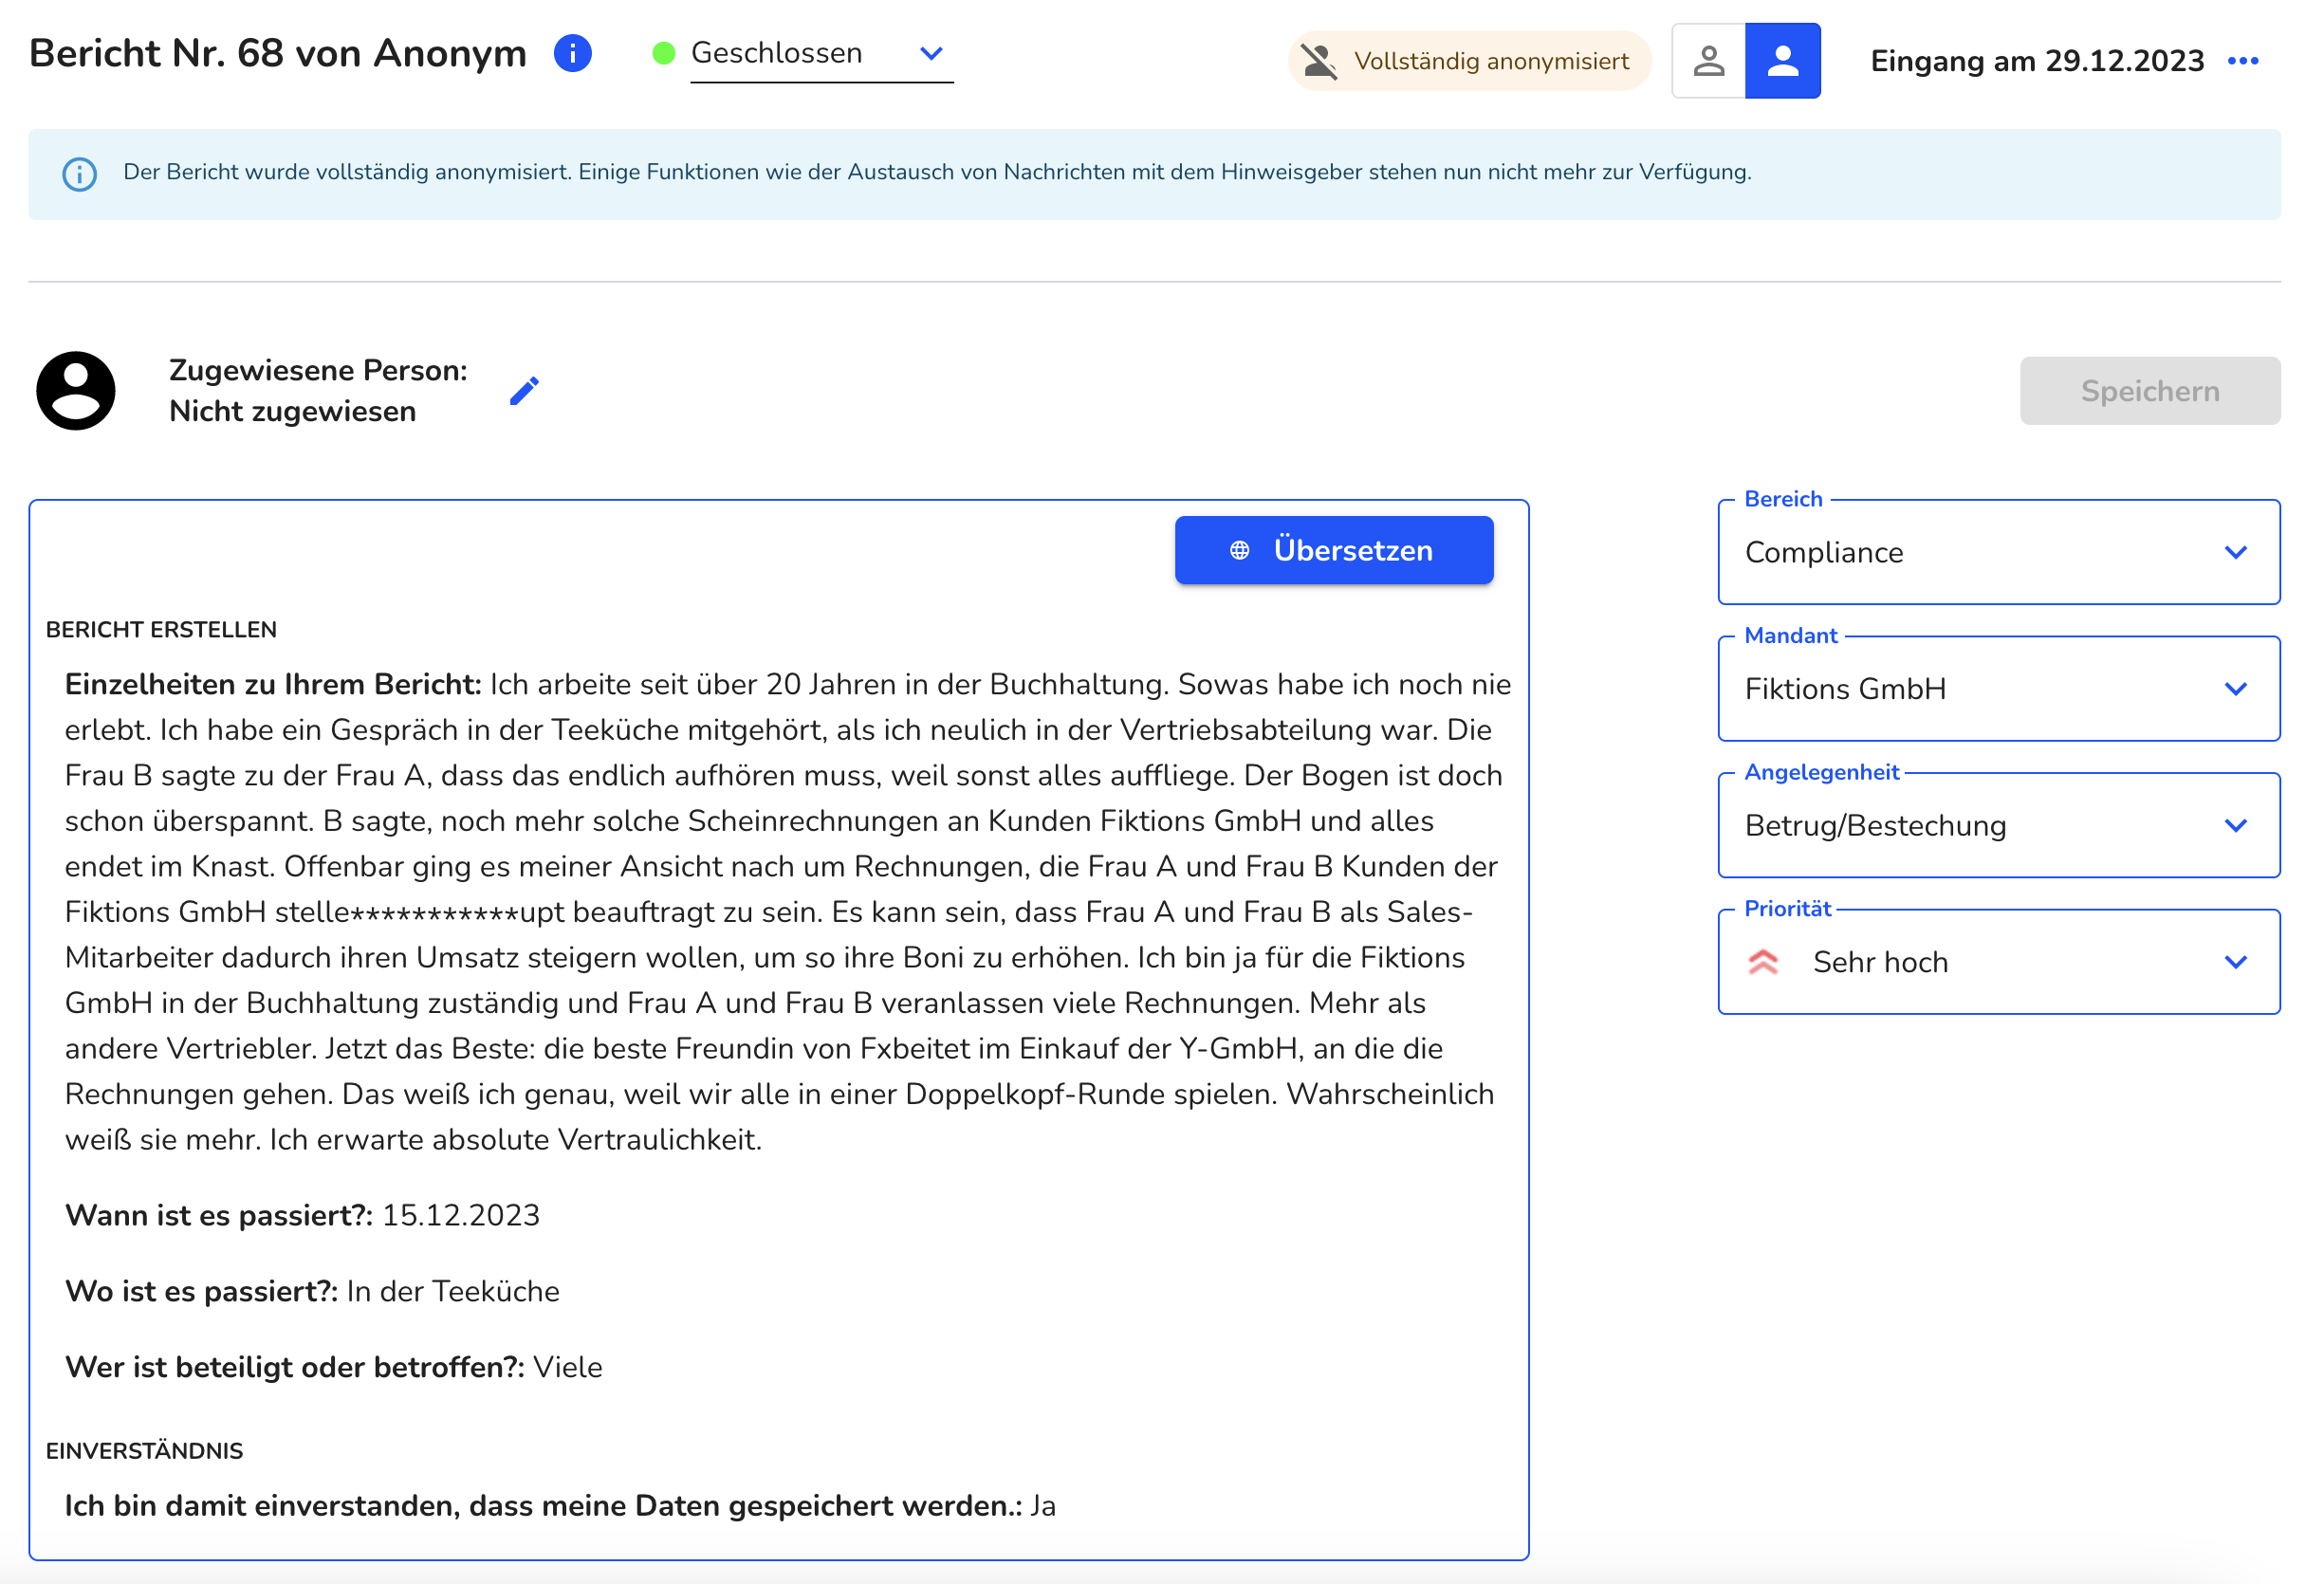Screen dimensions: 2324x1584
Task: Click the Vollständig anonymisiert badge
Action: (1468, 61)
